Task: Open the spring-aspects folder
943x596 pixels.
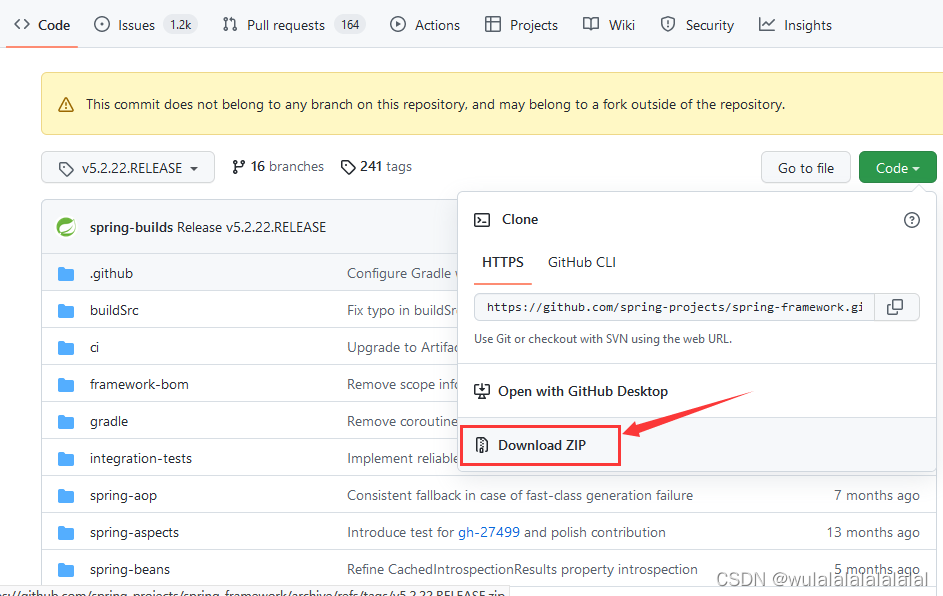Action: tap(134, 533)
